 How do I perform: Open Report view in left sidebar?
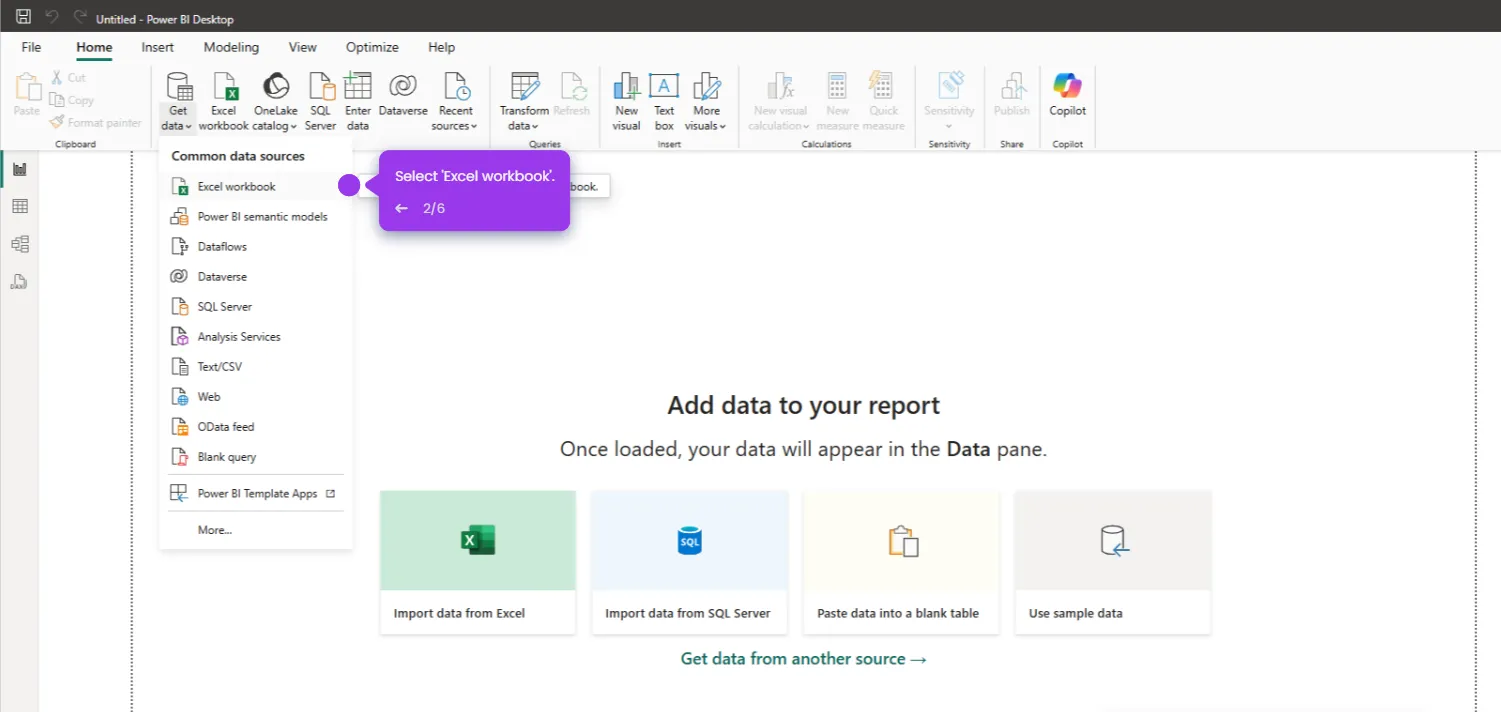(x=19, y=169)
